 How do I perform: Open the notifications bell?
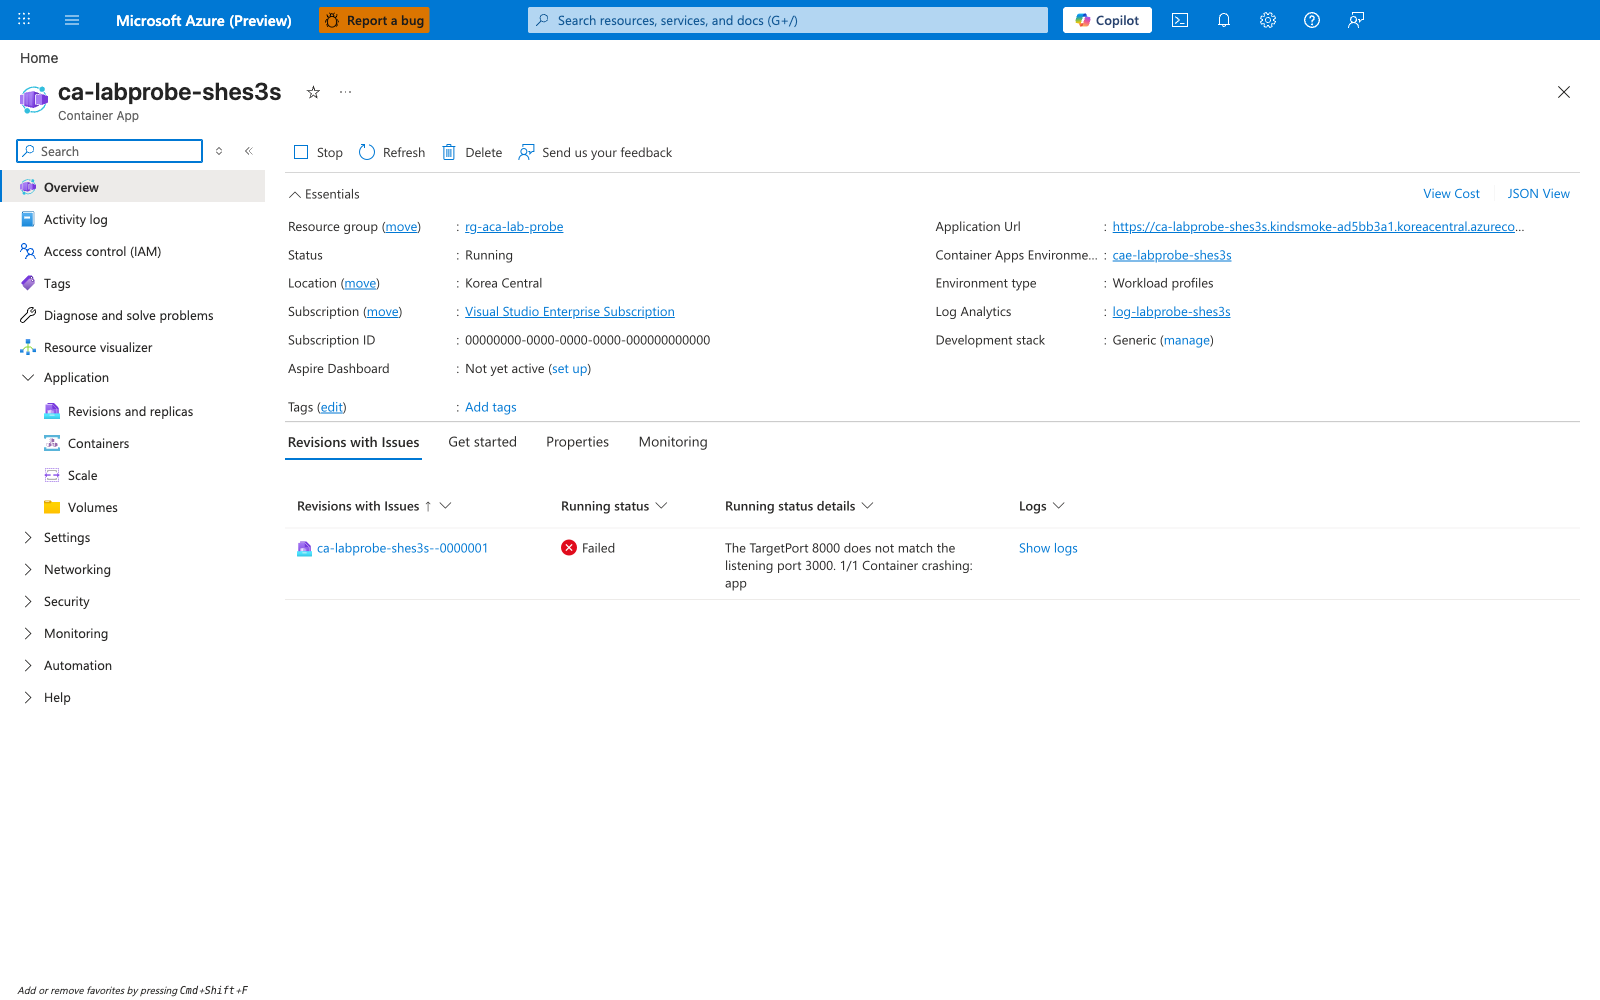click(1224, 20)
